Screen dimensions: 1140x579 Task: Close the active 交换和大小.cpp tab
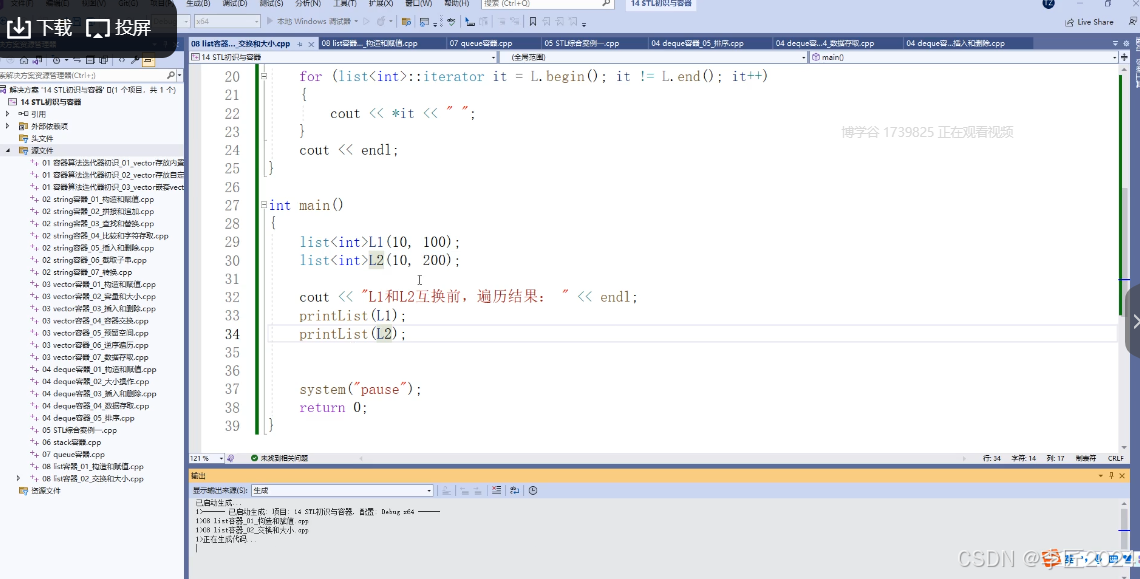coord(312,44)
